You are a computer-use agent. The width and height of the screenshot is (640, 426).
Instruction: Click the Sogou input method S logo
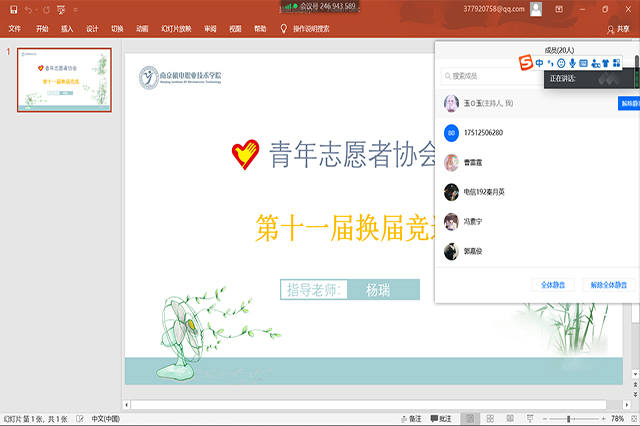(525, 63)
